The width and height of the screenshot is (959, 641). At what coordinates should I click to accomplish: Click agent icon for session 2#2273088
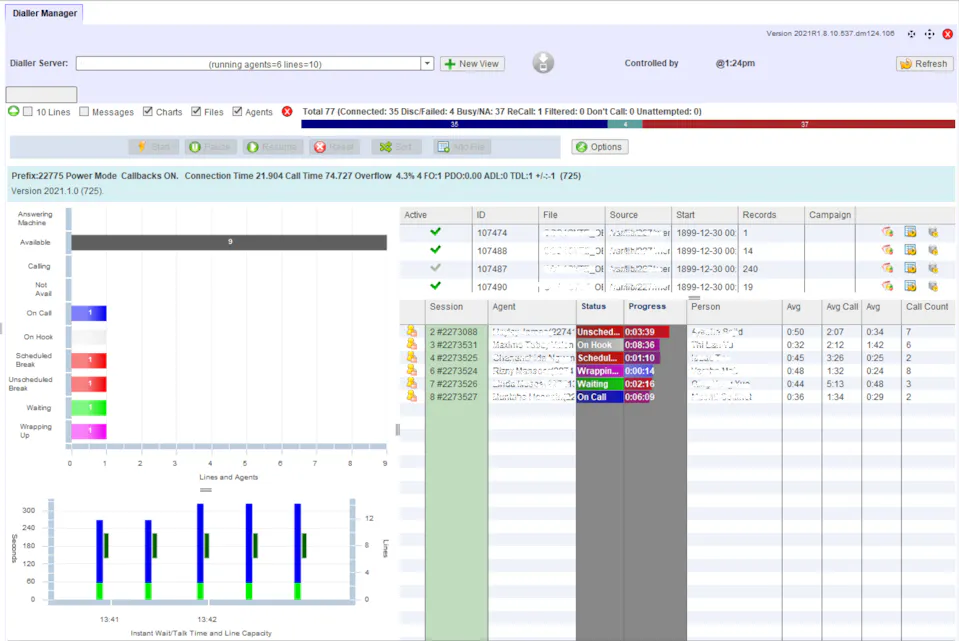tap(411, 331)
